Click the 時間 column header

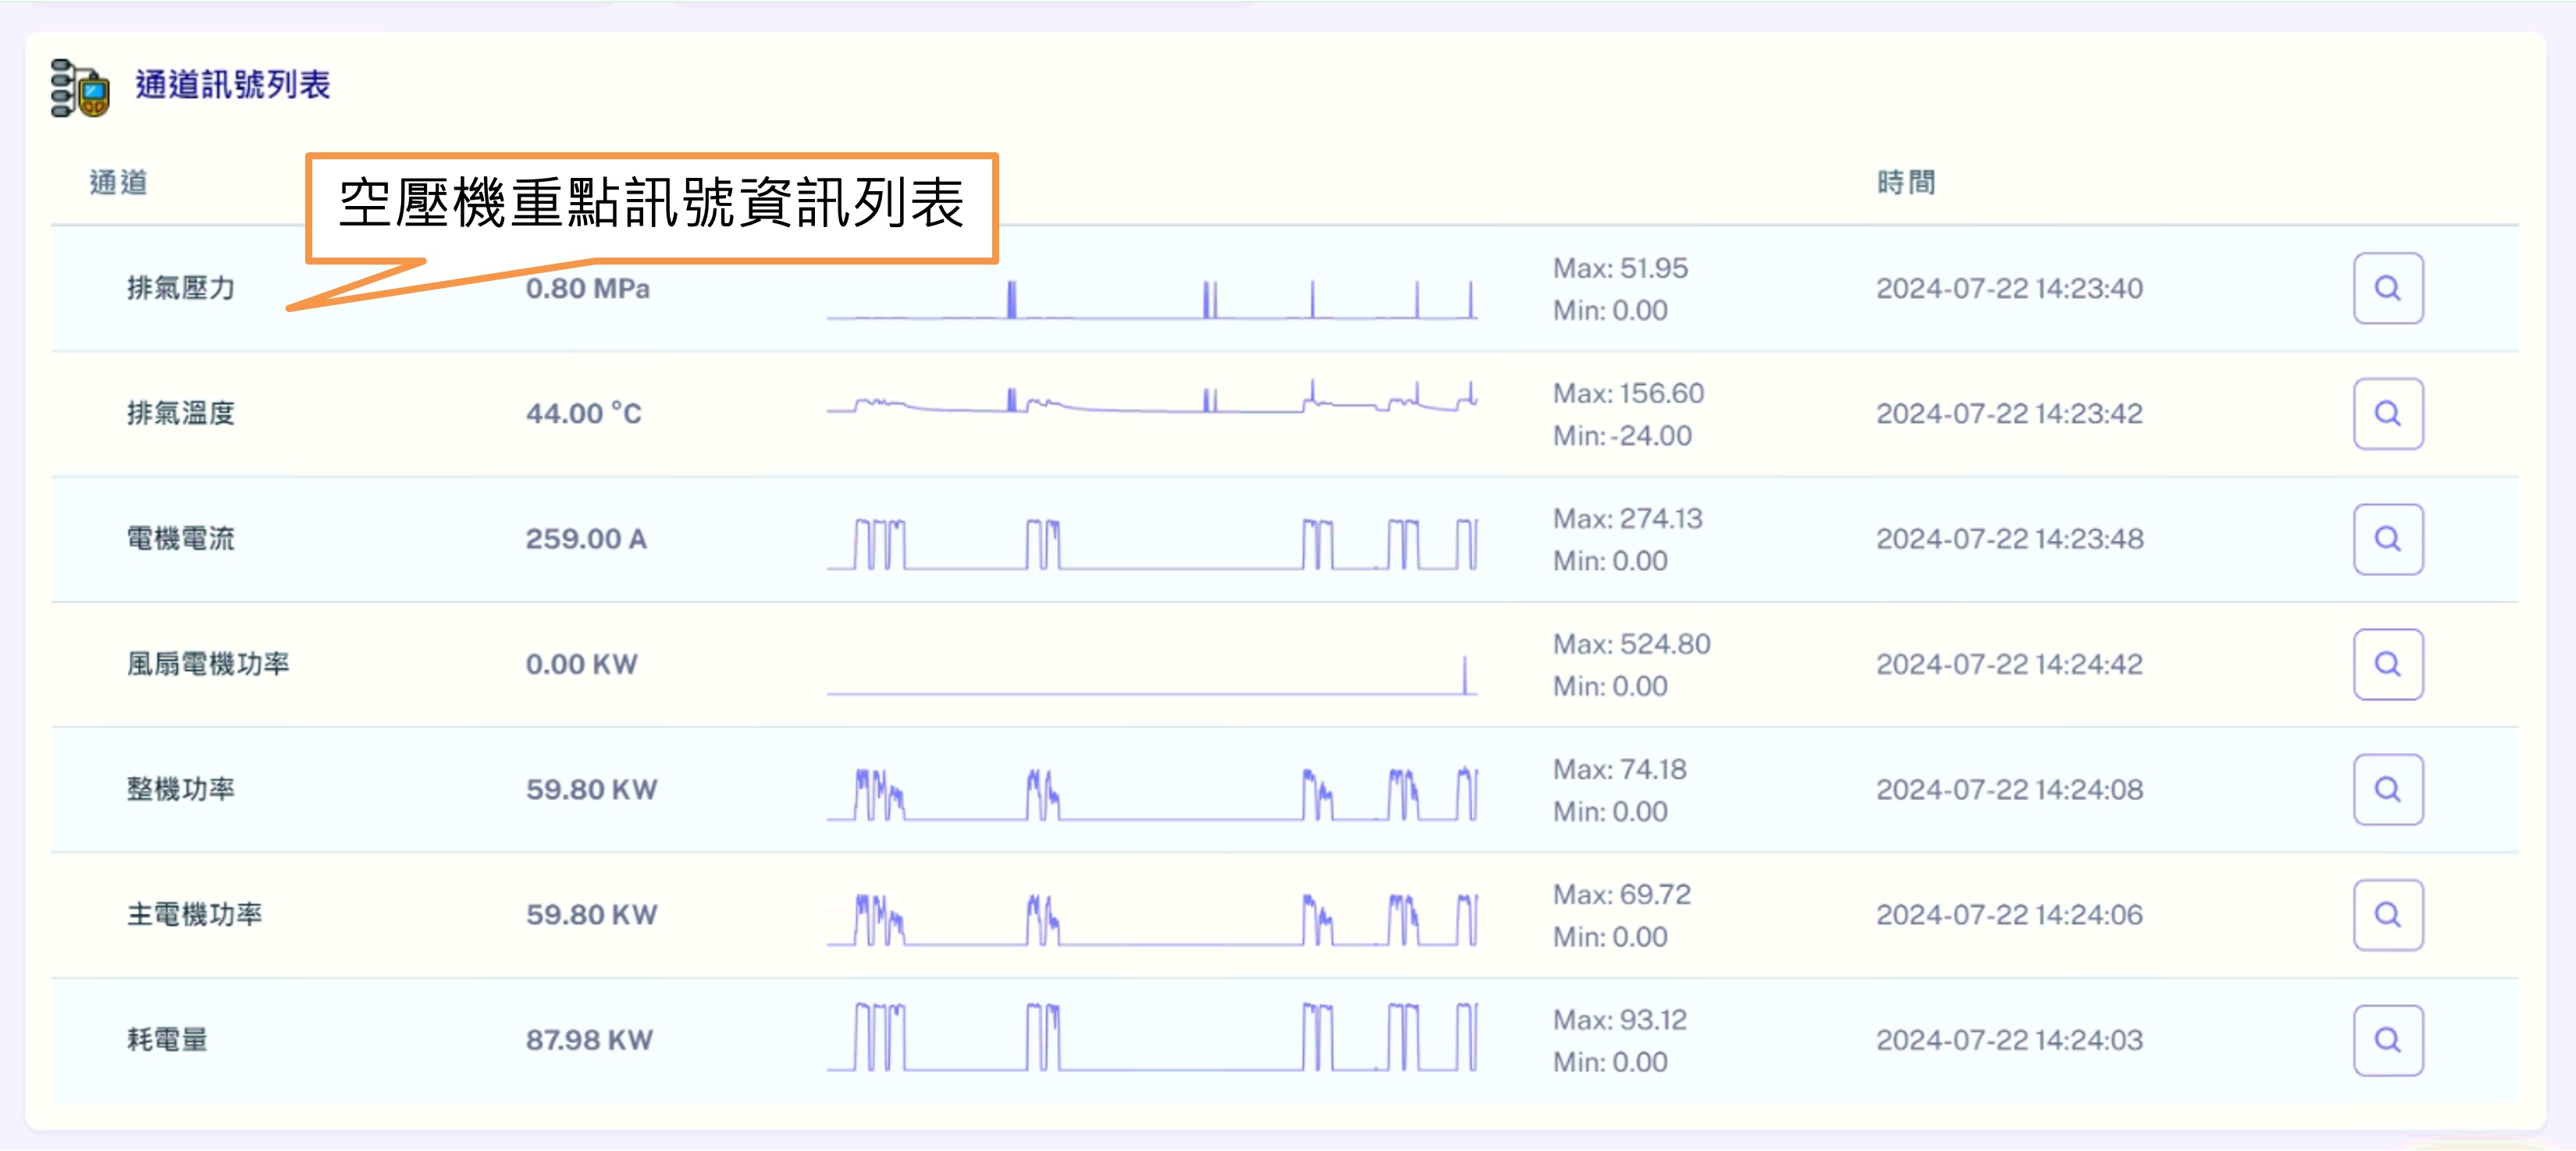[x=1905, y=182]
